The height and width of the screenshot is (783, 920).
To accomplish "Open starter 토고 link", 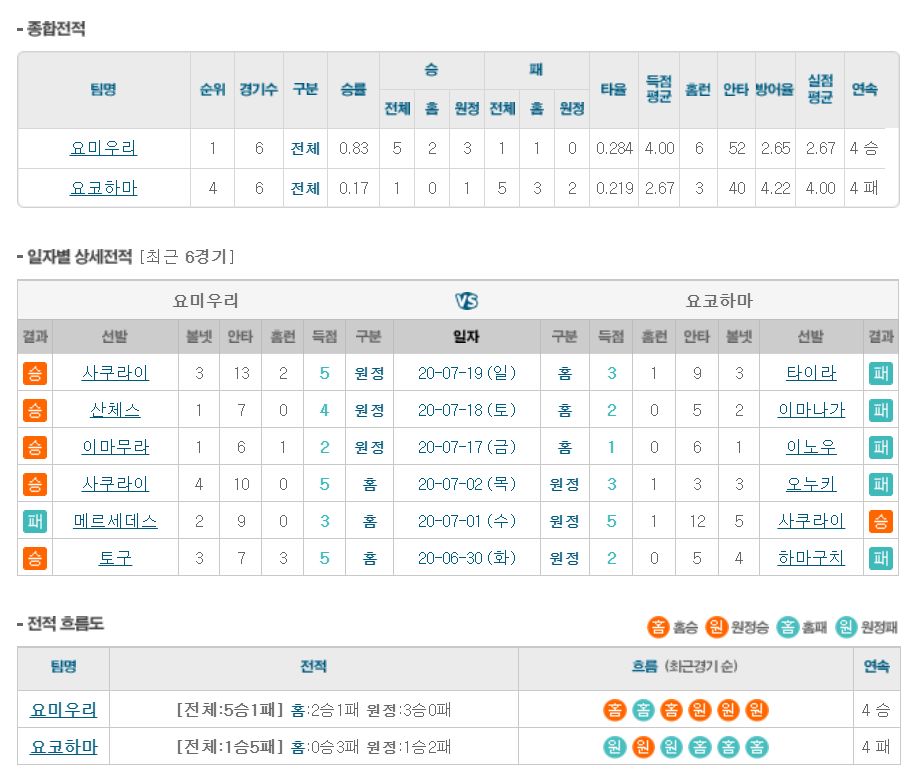I will click(x=115, y=558).
